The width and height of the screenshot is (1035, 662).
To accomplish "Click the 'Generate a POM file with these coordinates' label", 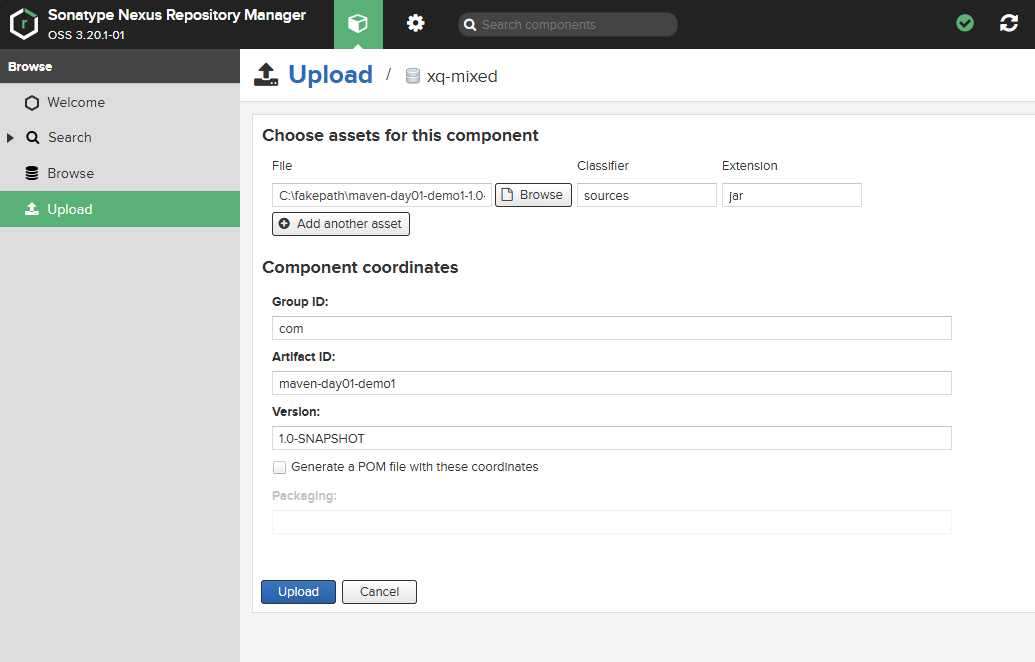I will tap(415, 467).
